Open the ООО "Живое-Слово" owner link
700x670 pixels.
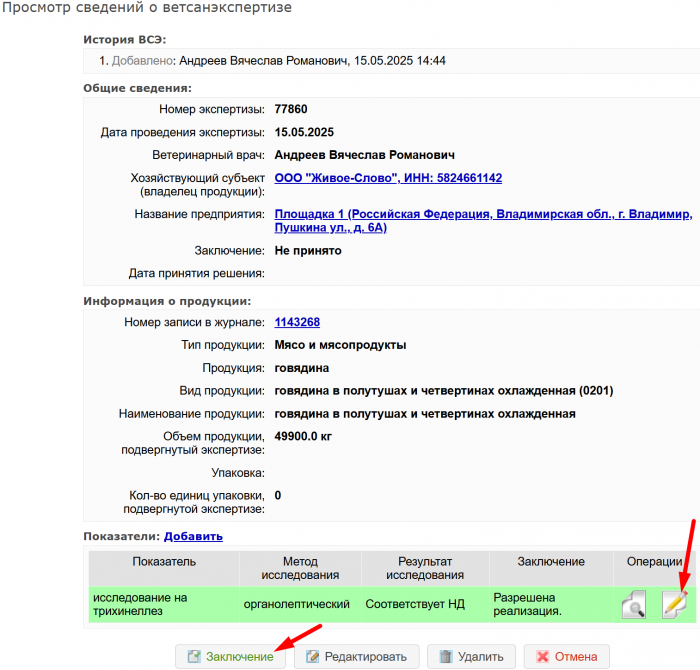pyautogui.click(x=388, y=178)
